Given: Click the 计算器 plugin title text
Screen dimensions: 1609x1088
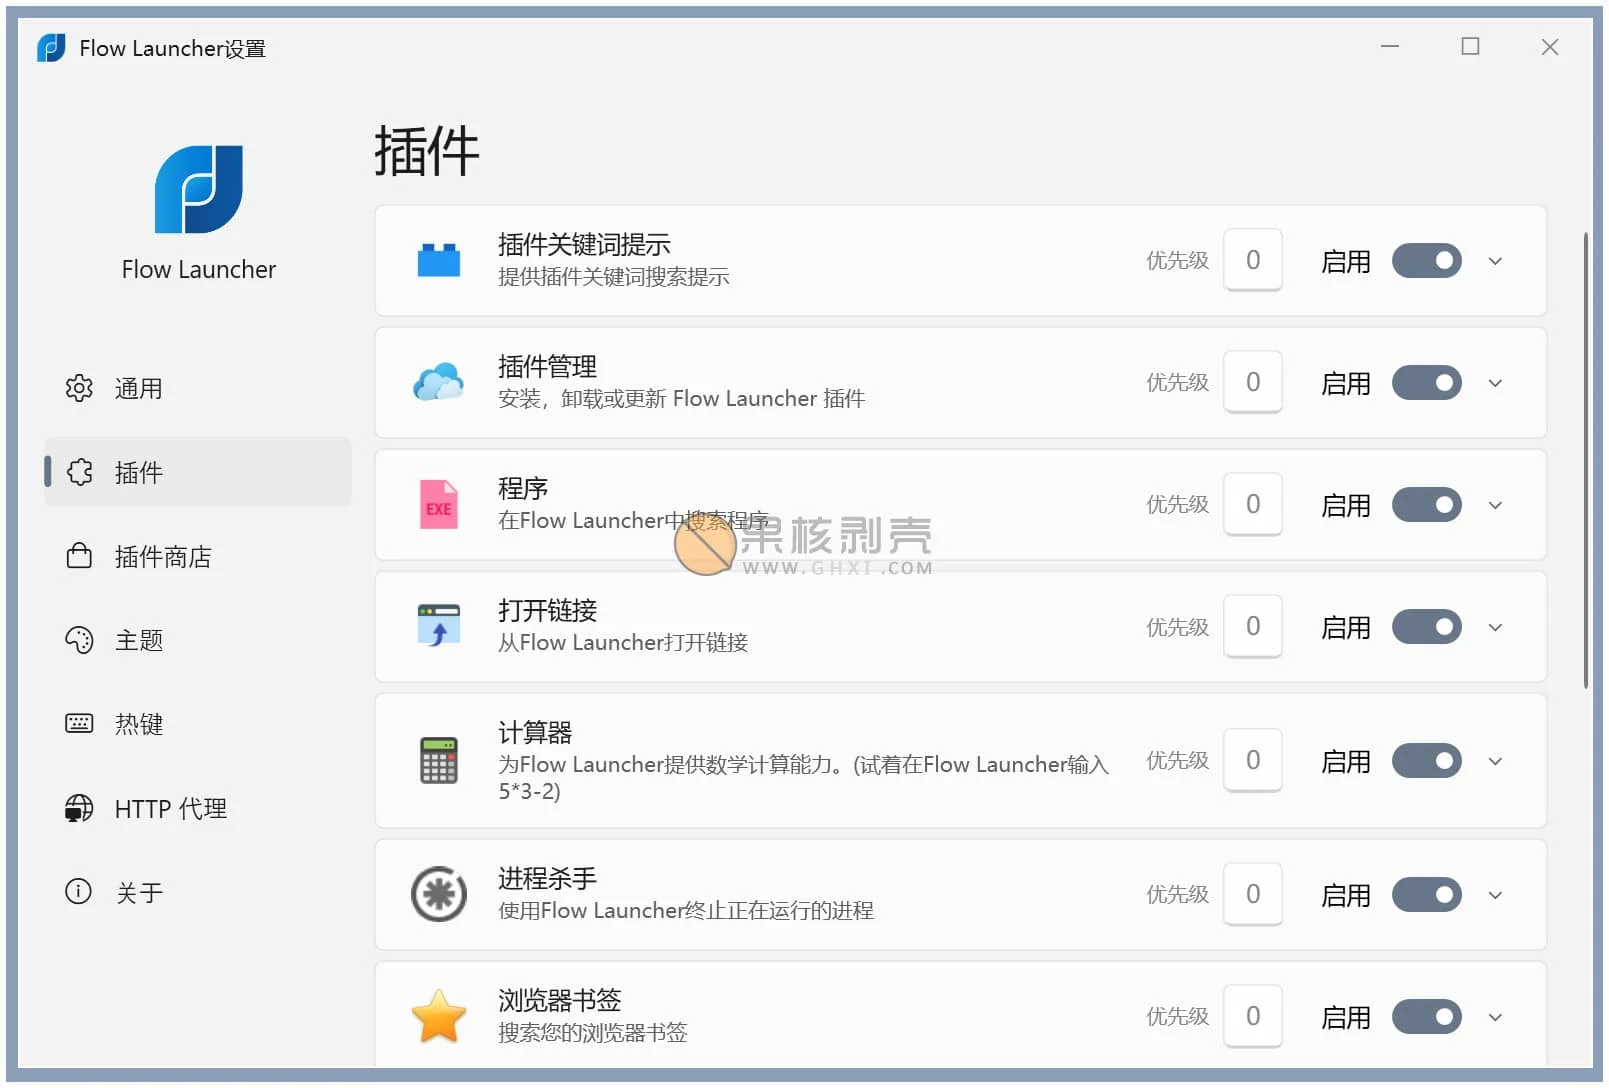Looking at the screenshot, I should point(535,733).
